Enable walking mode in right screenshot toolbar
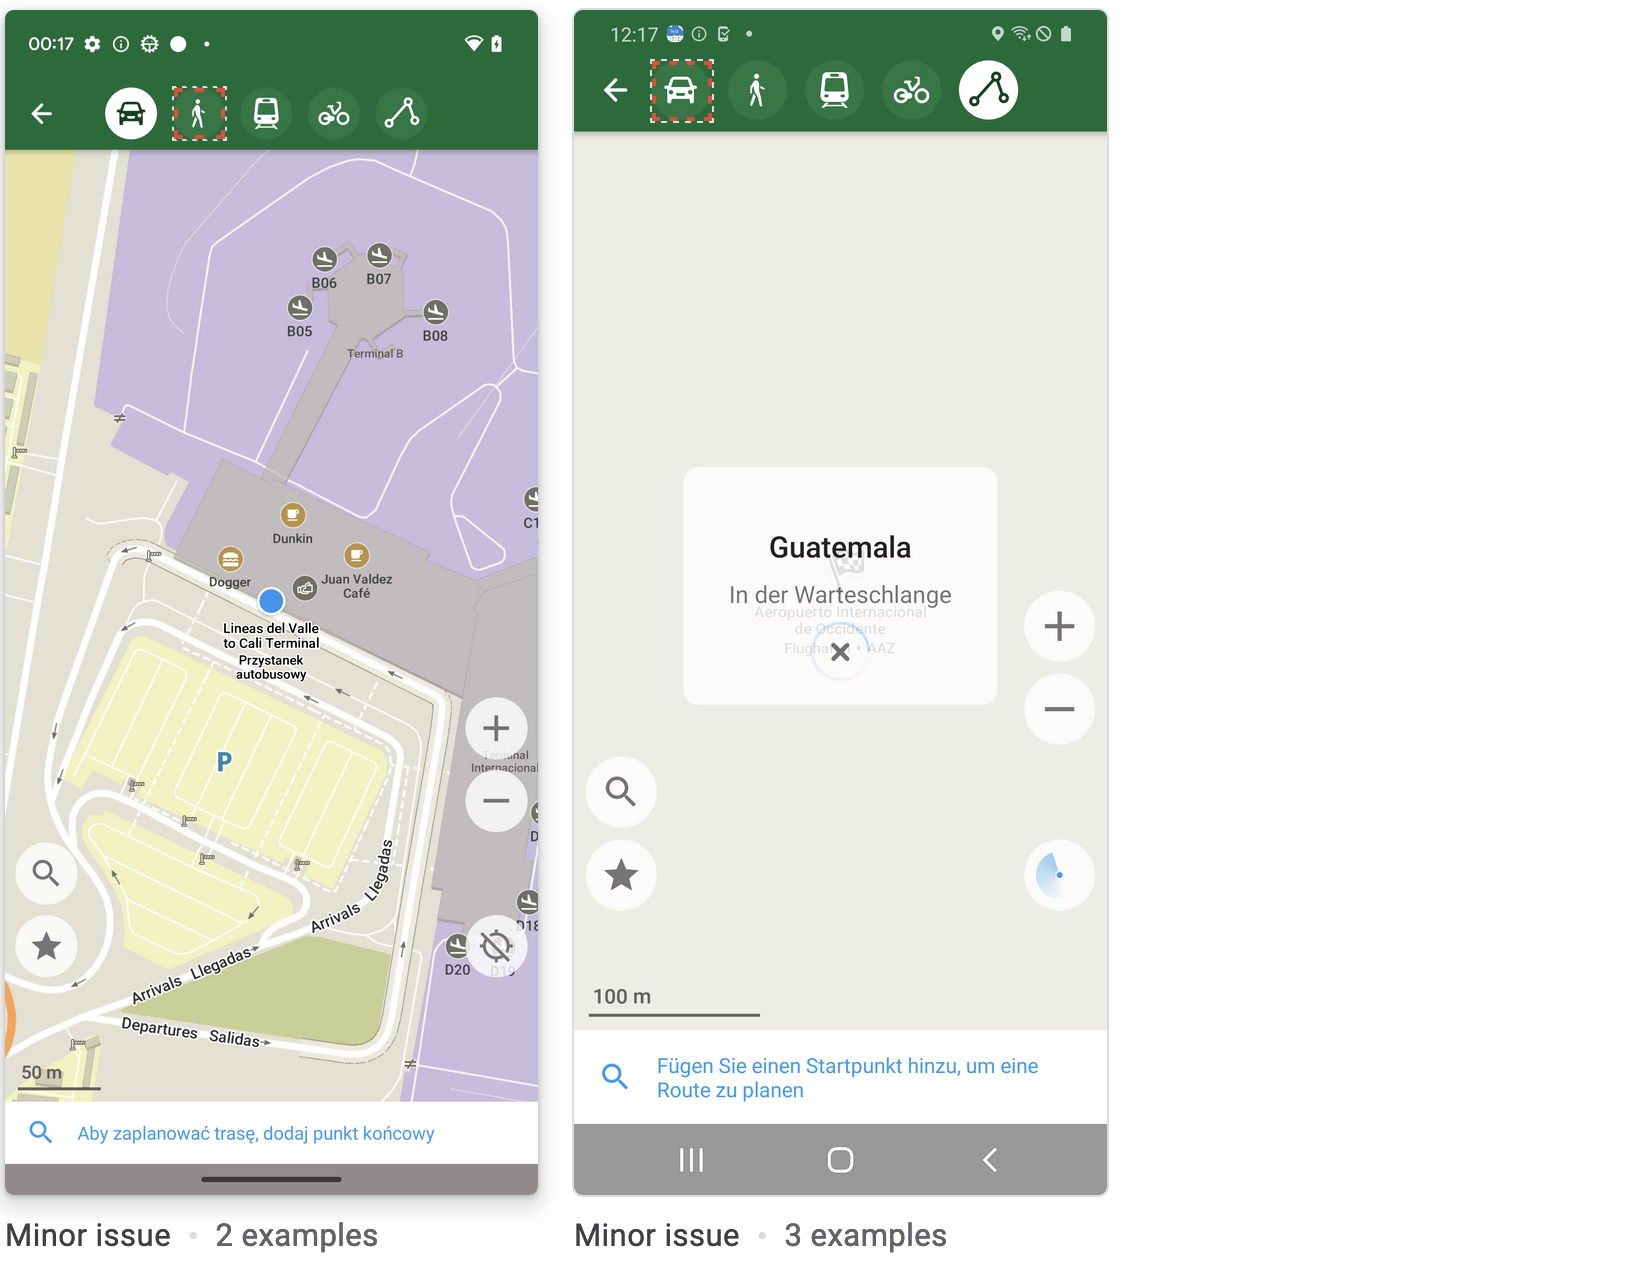Image resolution: width=1636 pixels, height=1264 pixels. [x=757, y=89]
